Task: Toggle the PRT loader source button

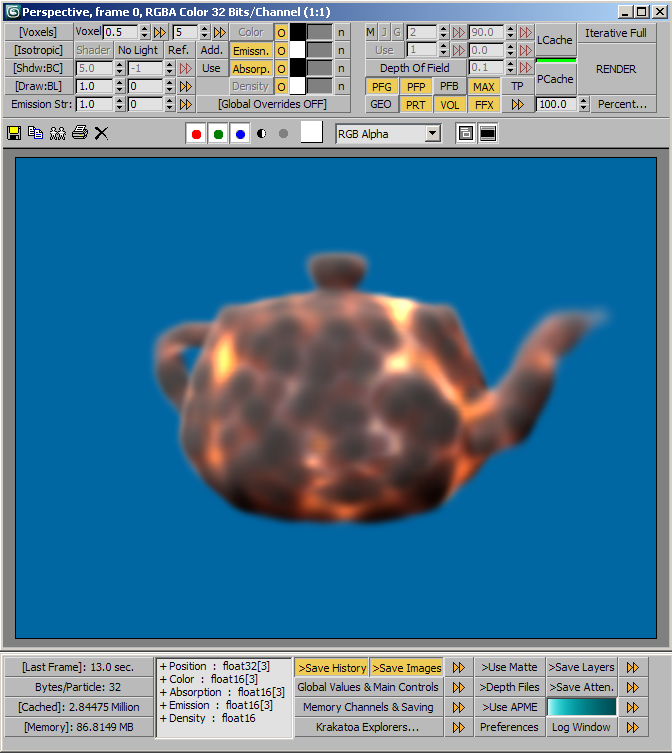Action: tap(415, 104)
